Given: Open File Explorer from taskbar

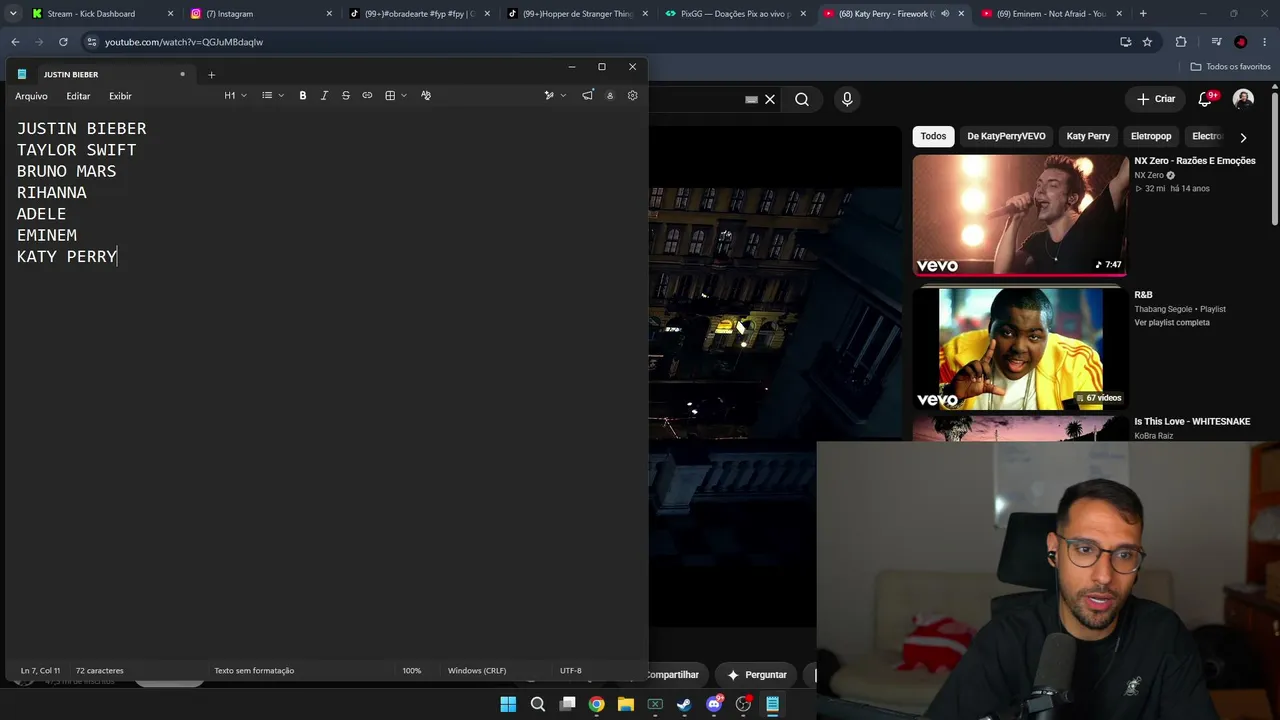Looking at the screenshot, I should [626, 704].
